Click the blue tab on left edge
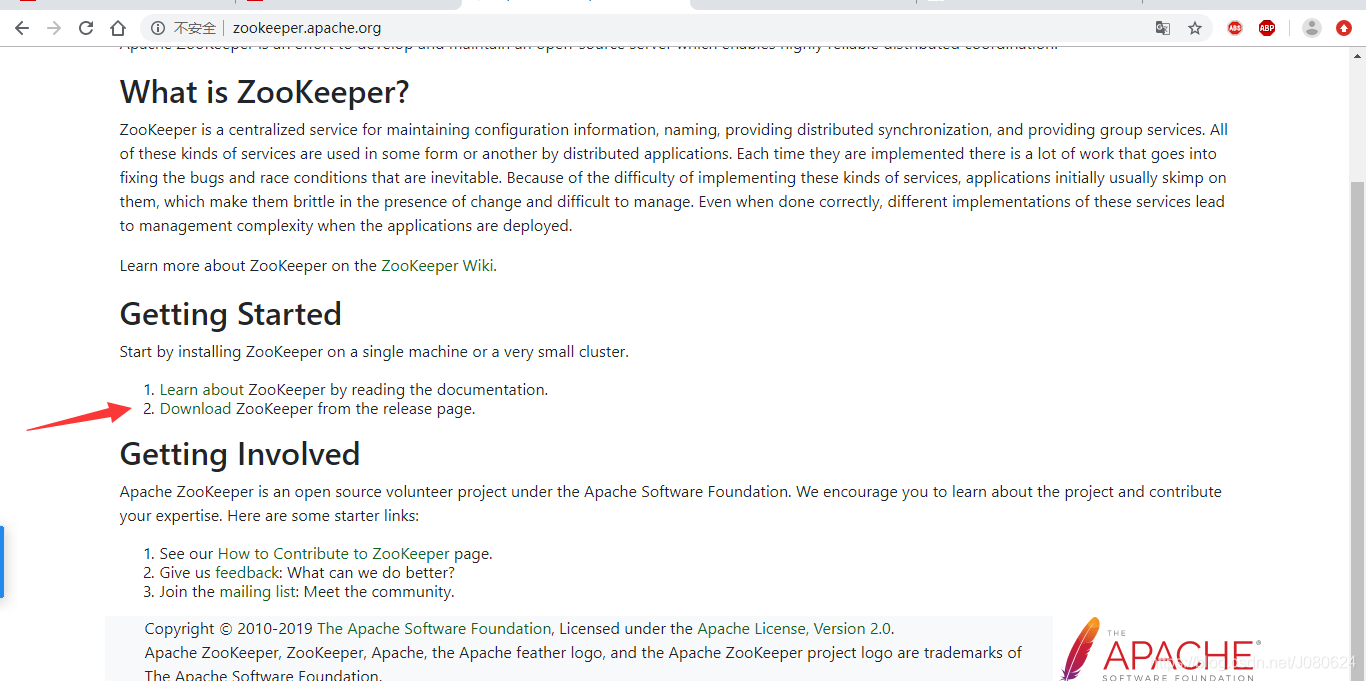Image resolution: width=1366 pixels, height=681 pixels. click(x=2, y=561)
